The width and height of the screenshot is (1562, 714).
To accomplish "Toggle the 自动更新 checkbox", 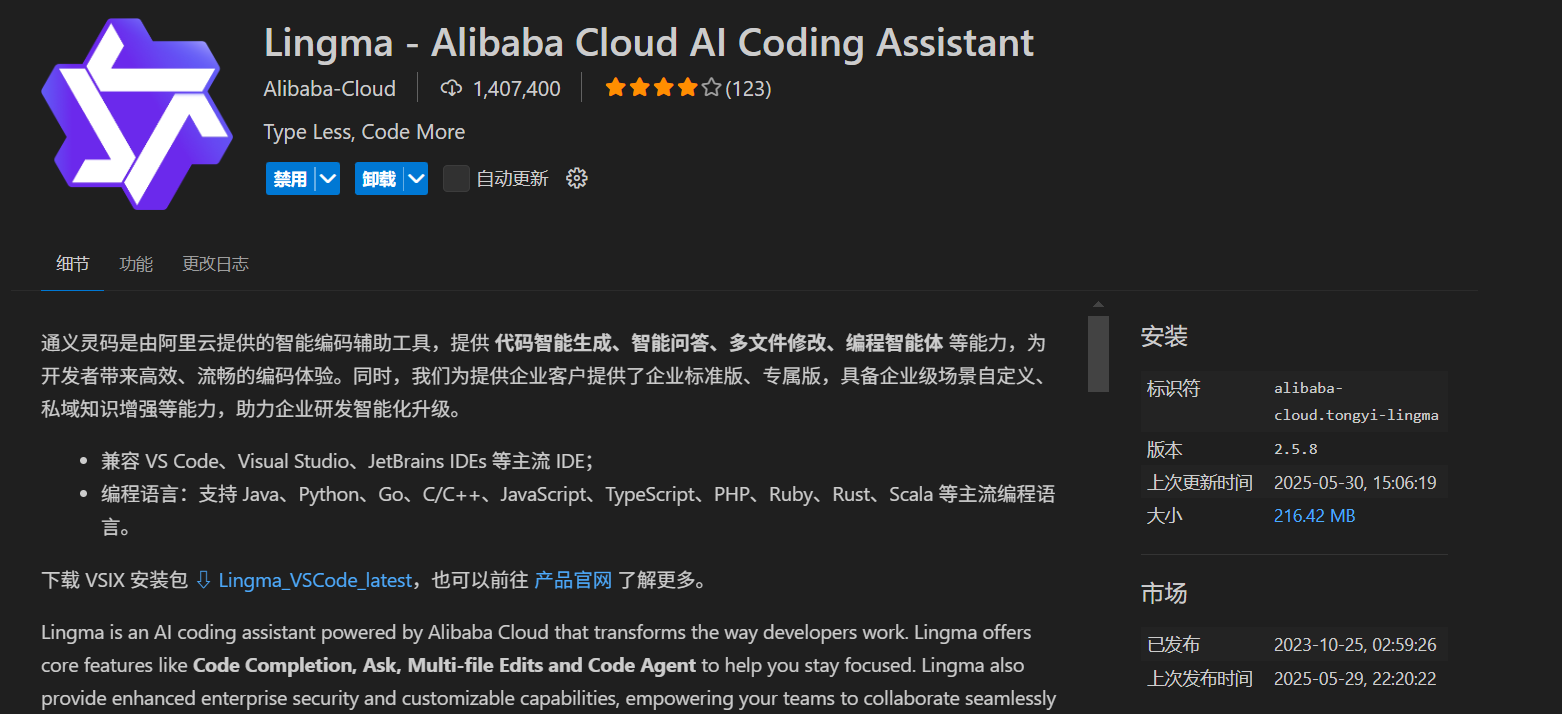I will click(456, 179).
